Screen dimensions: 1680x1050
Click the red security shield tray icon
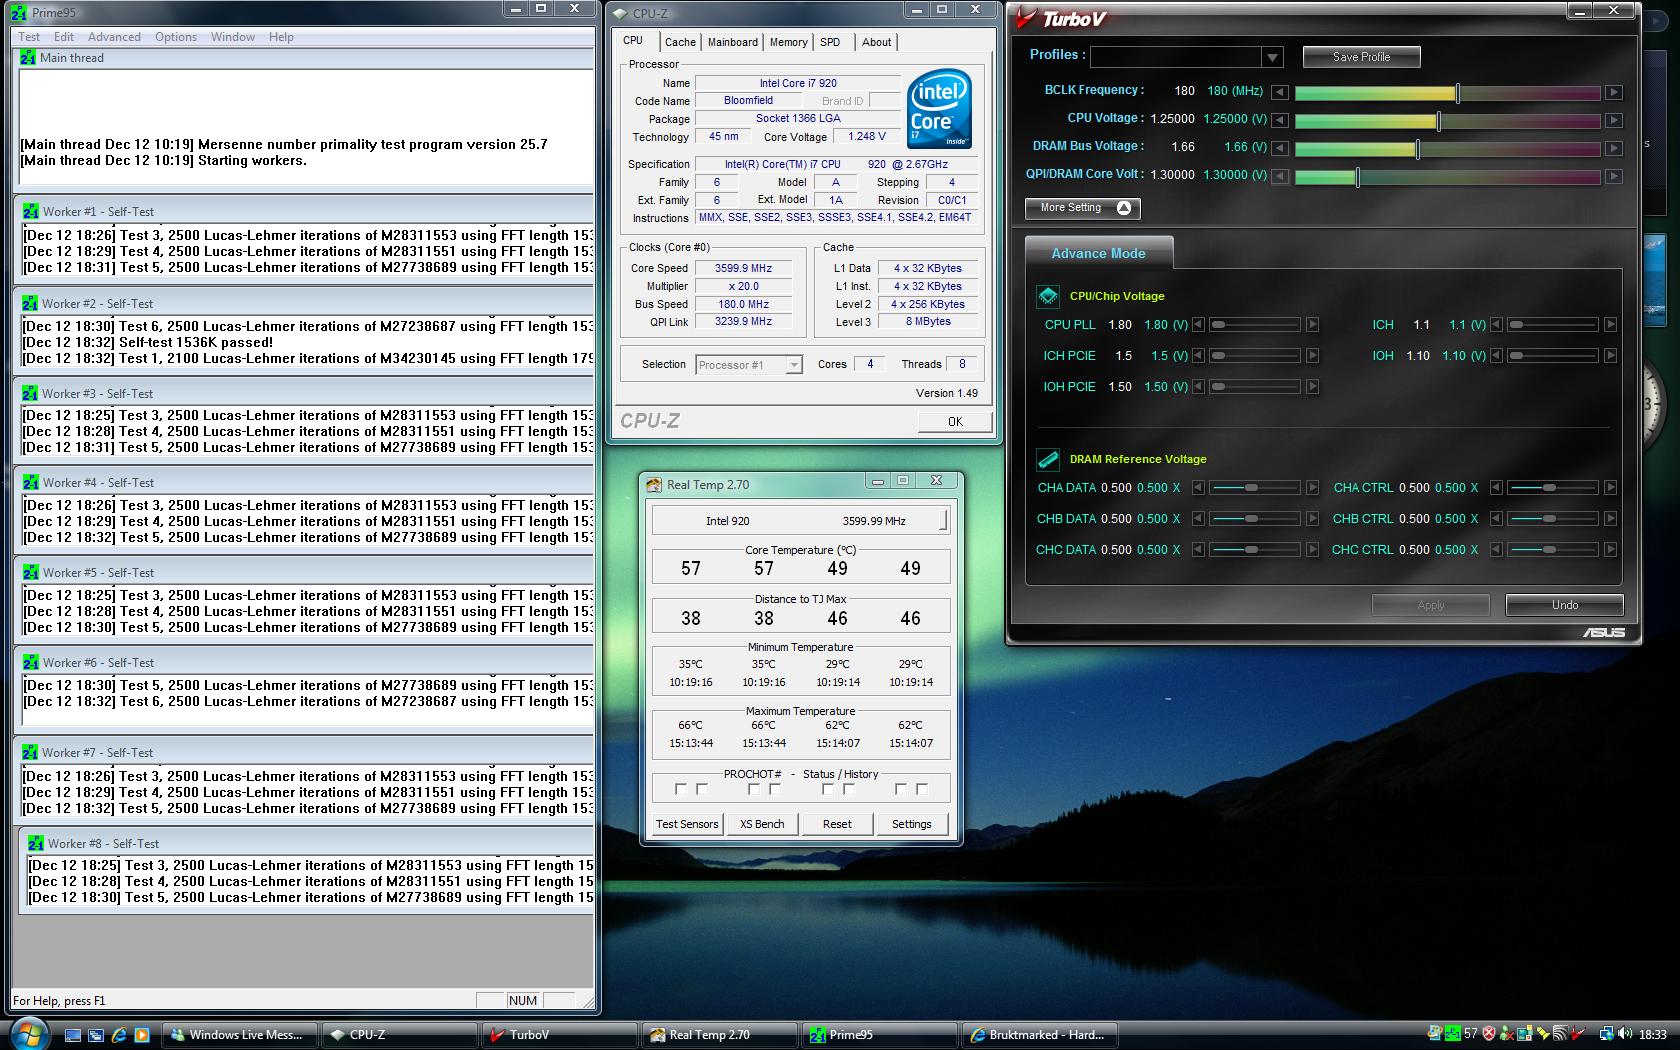point(1489,1034)
